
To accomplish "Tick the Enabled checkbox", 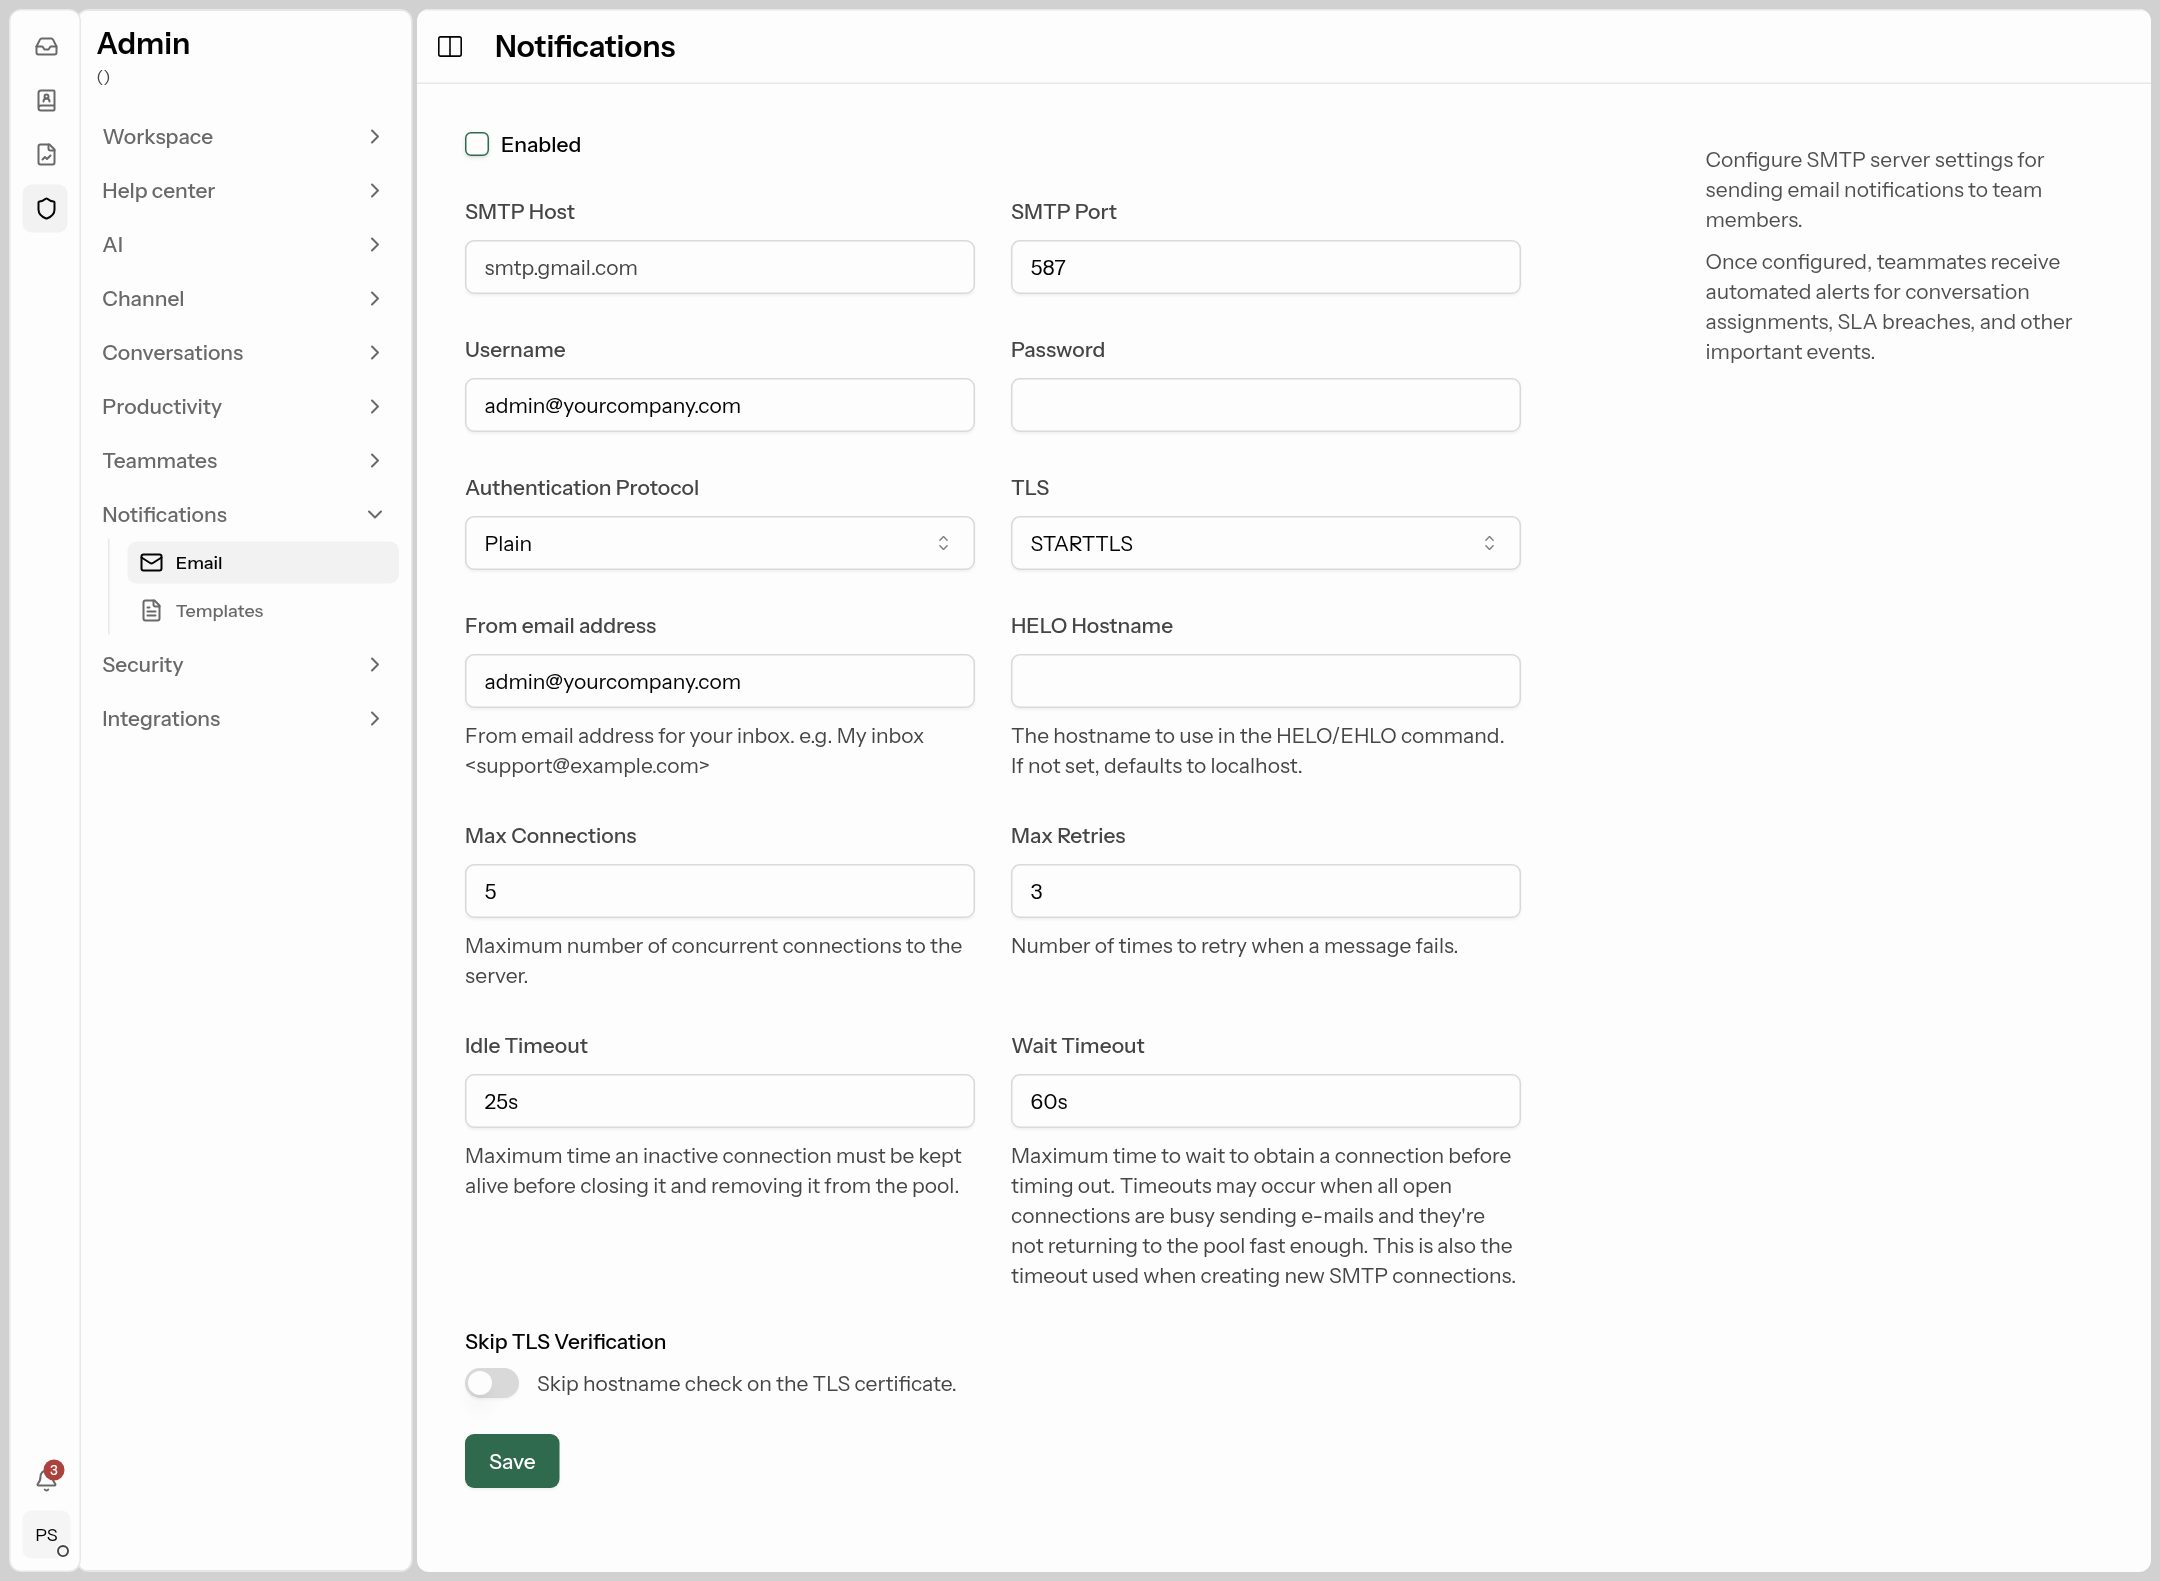I will click(x=477, y=144).
